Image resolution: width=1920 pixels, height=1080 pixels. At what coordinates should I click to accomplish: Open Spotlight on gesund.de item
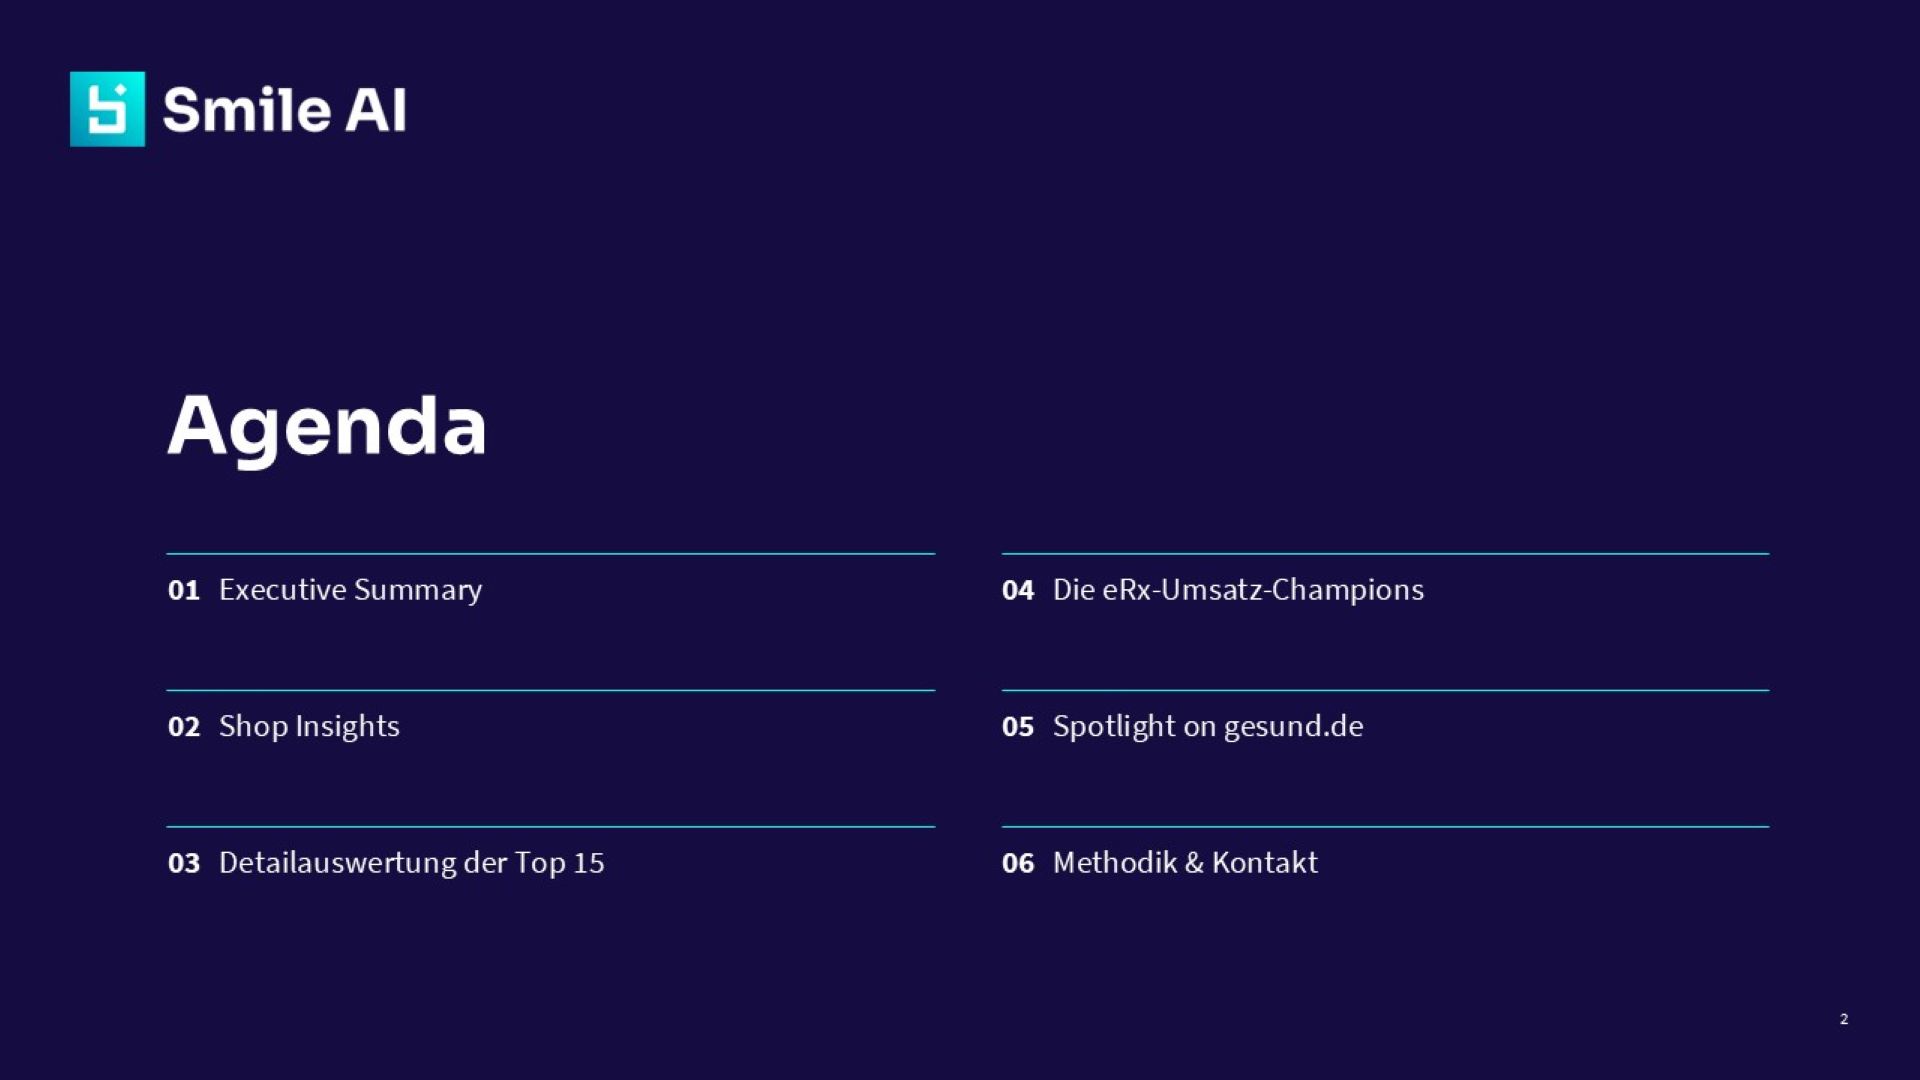pyautogui.click(x=1207, y=727)
